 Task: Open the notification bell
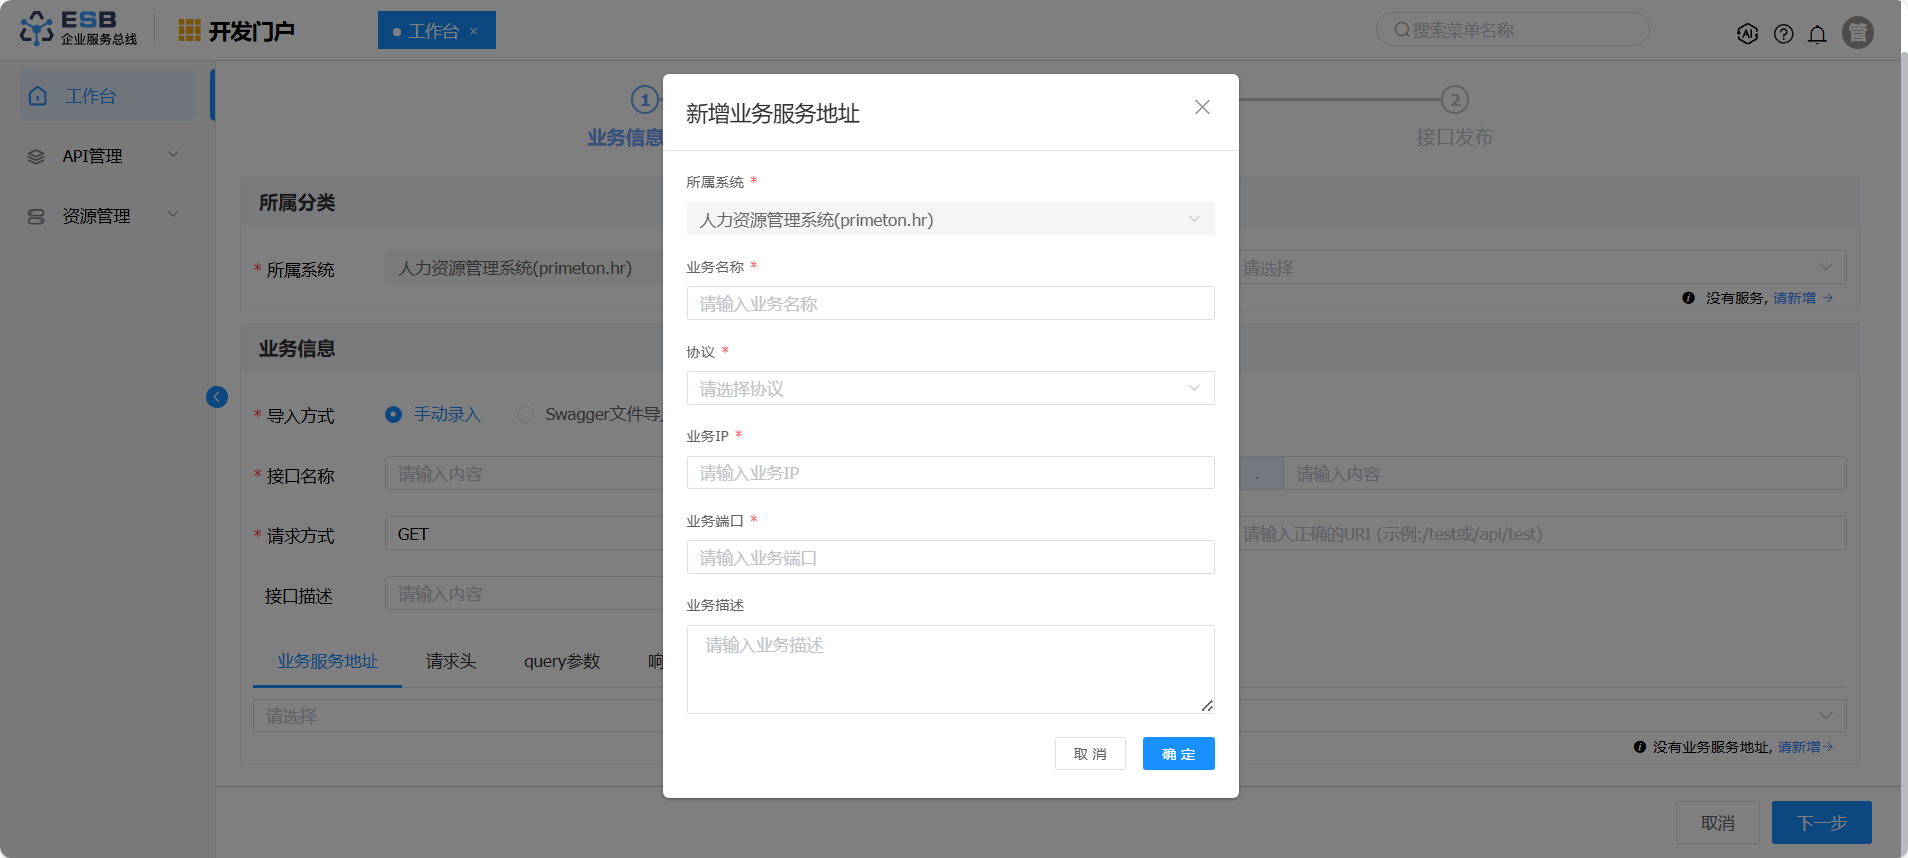(1817, 34)
